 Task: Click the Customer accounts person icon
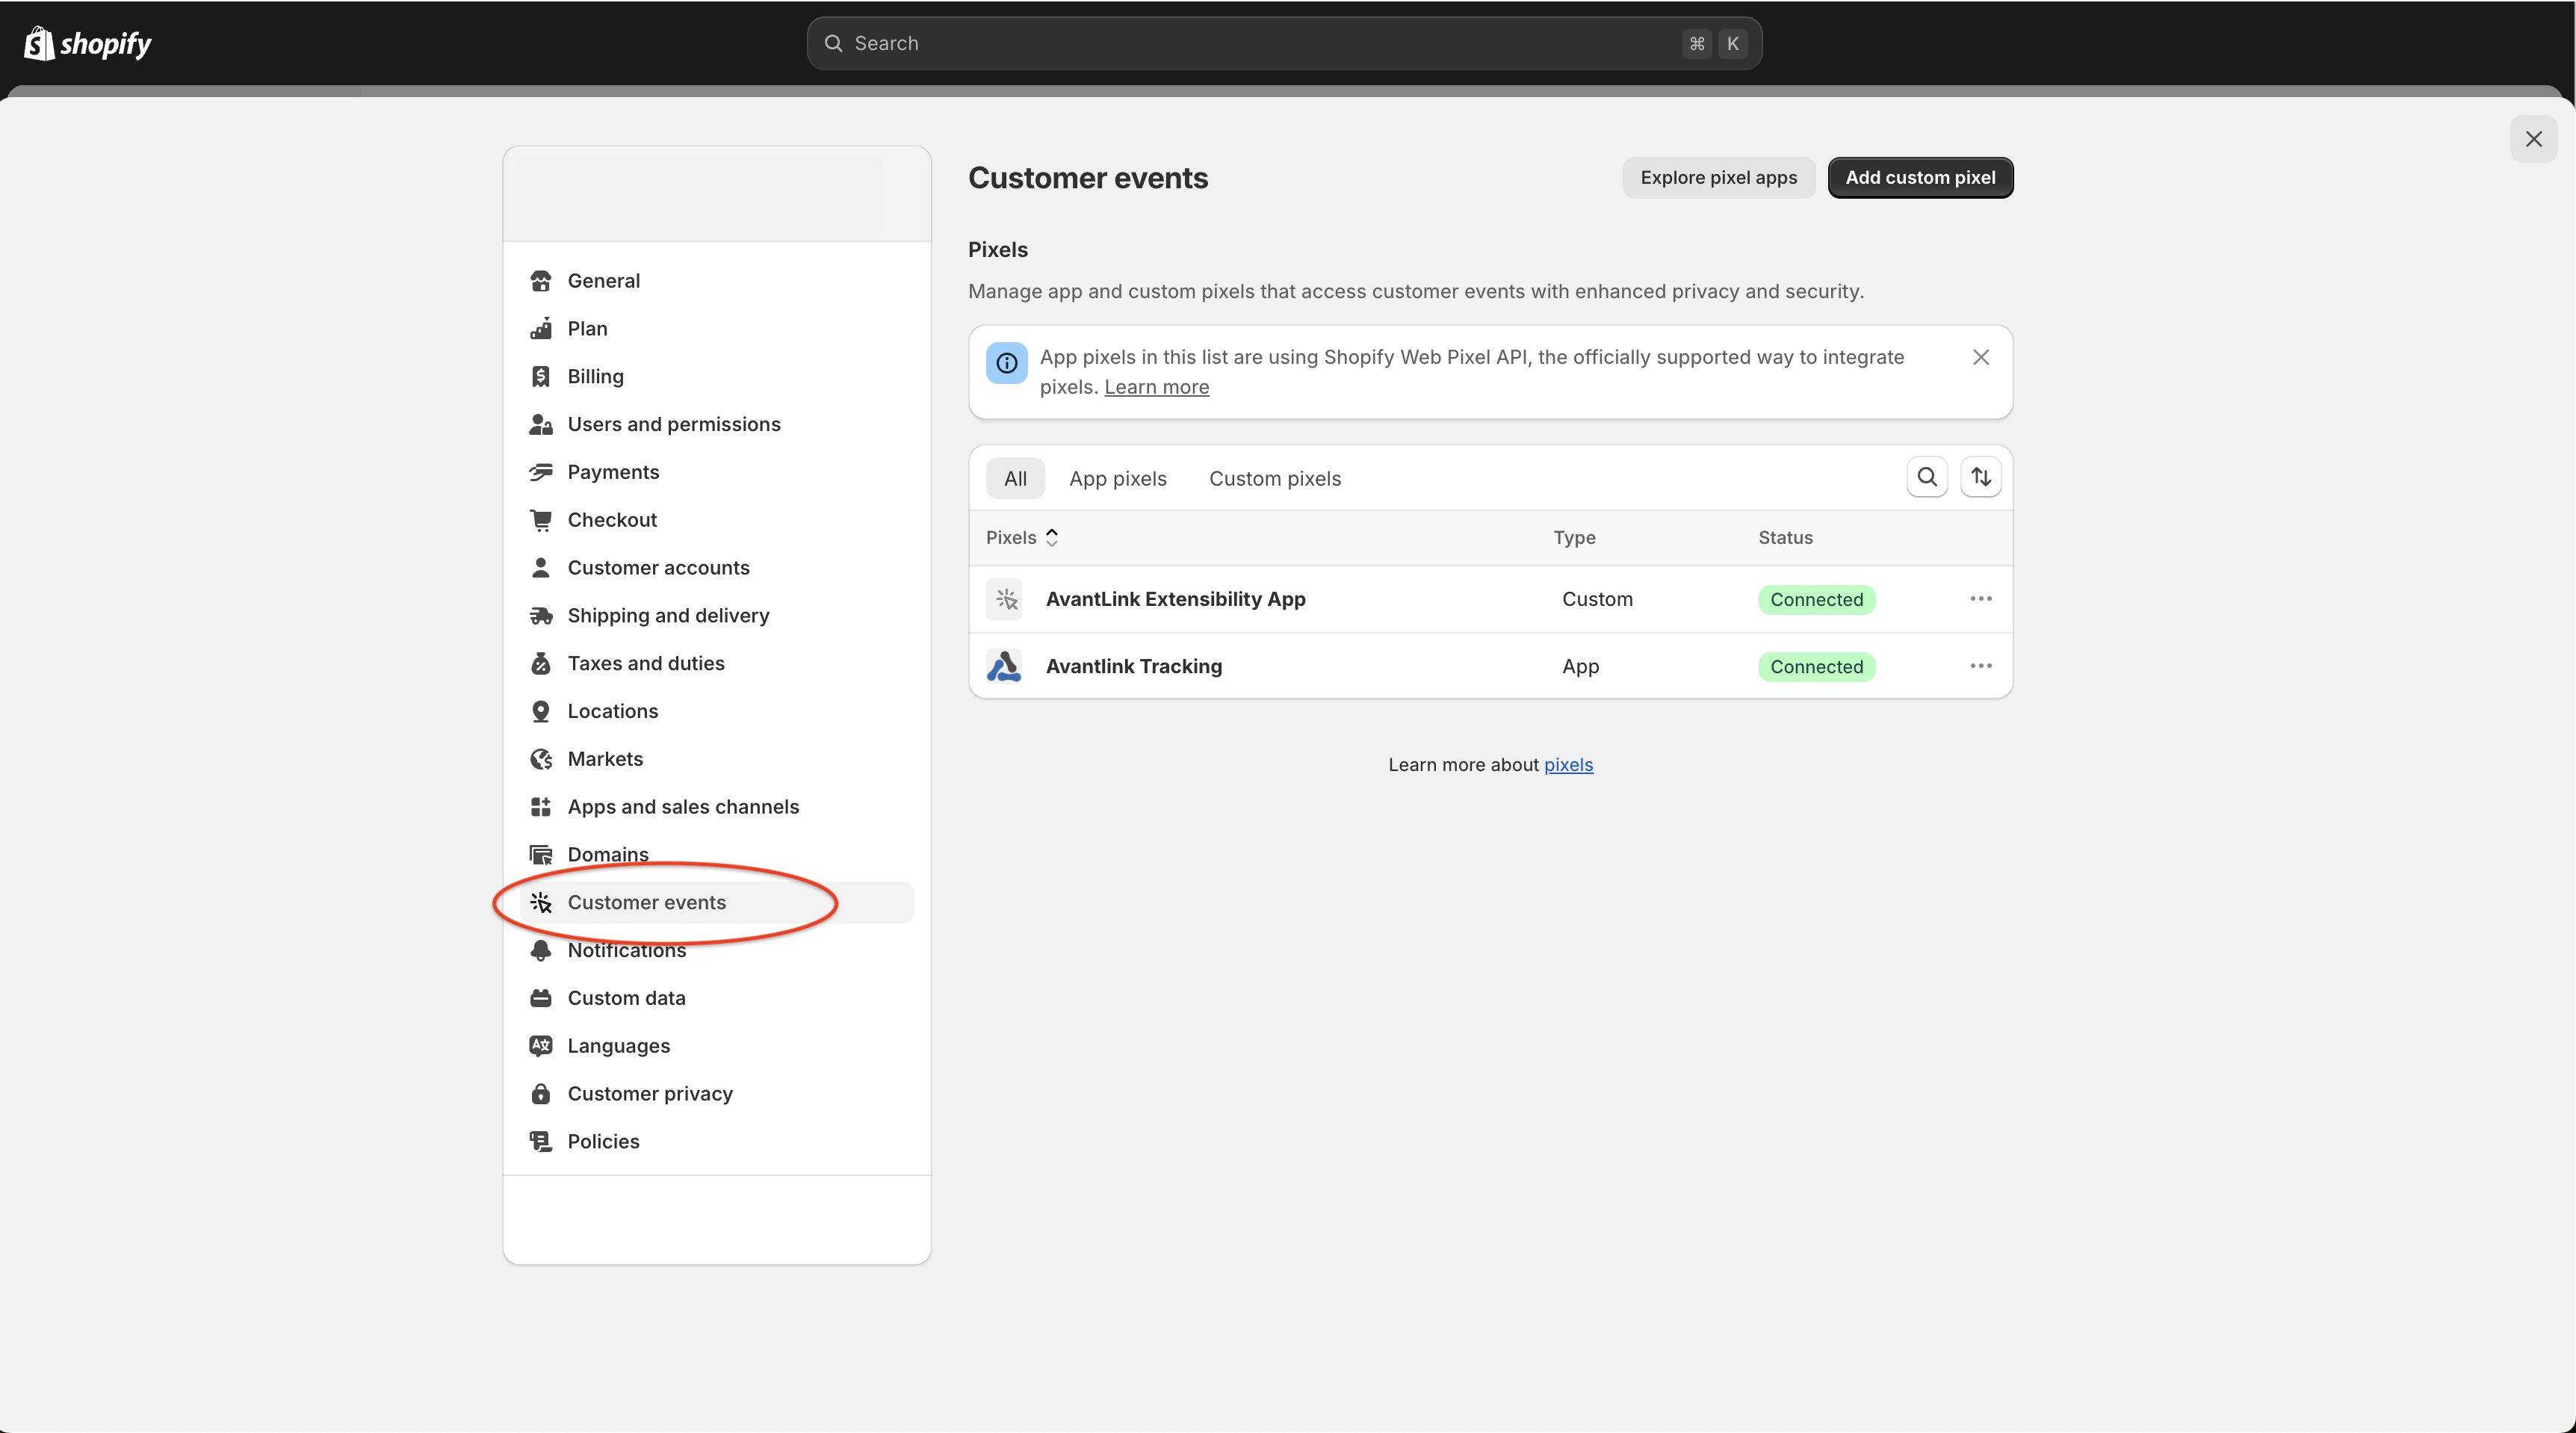click(541, 568)
